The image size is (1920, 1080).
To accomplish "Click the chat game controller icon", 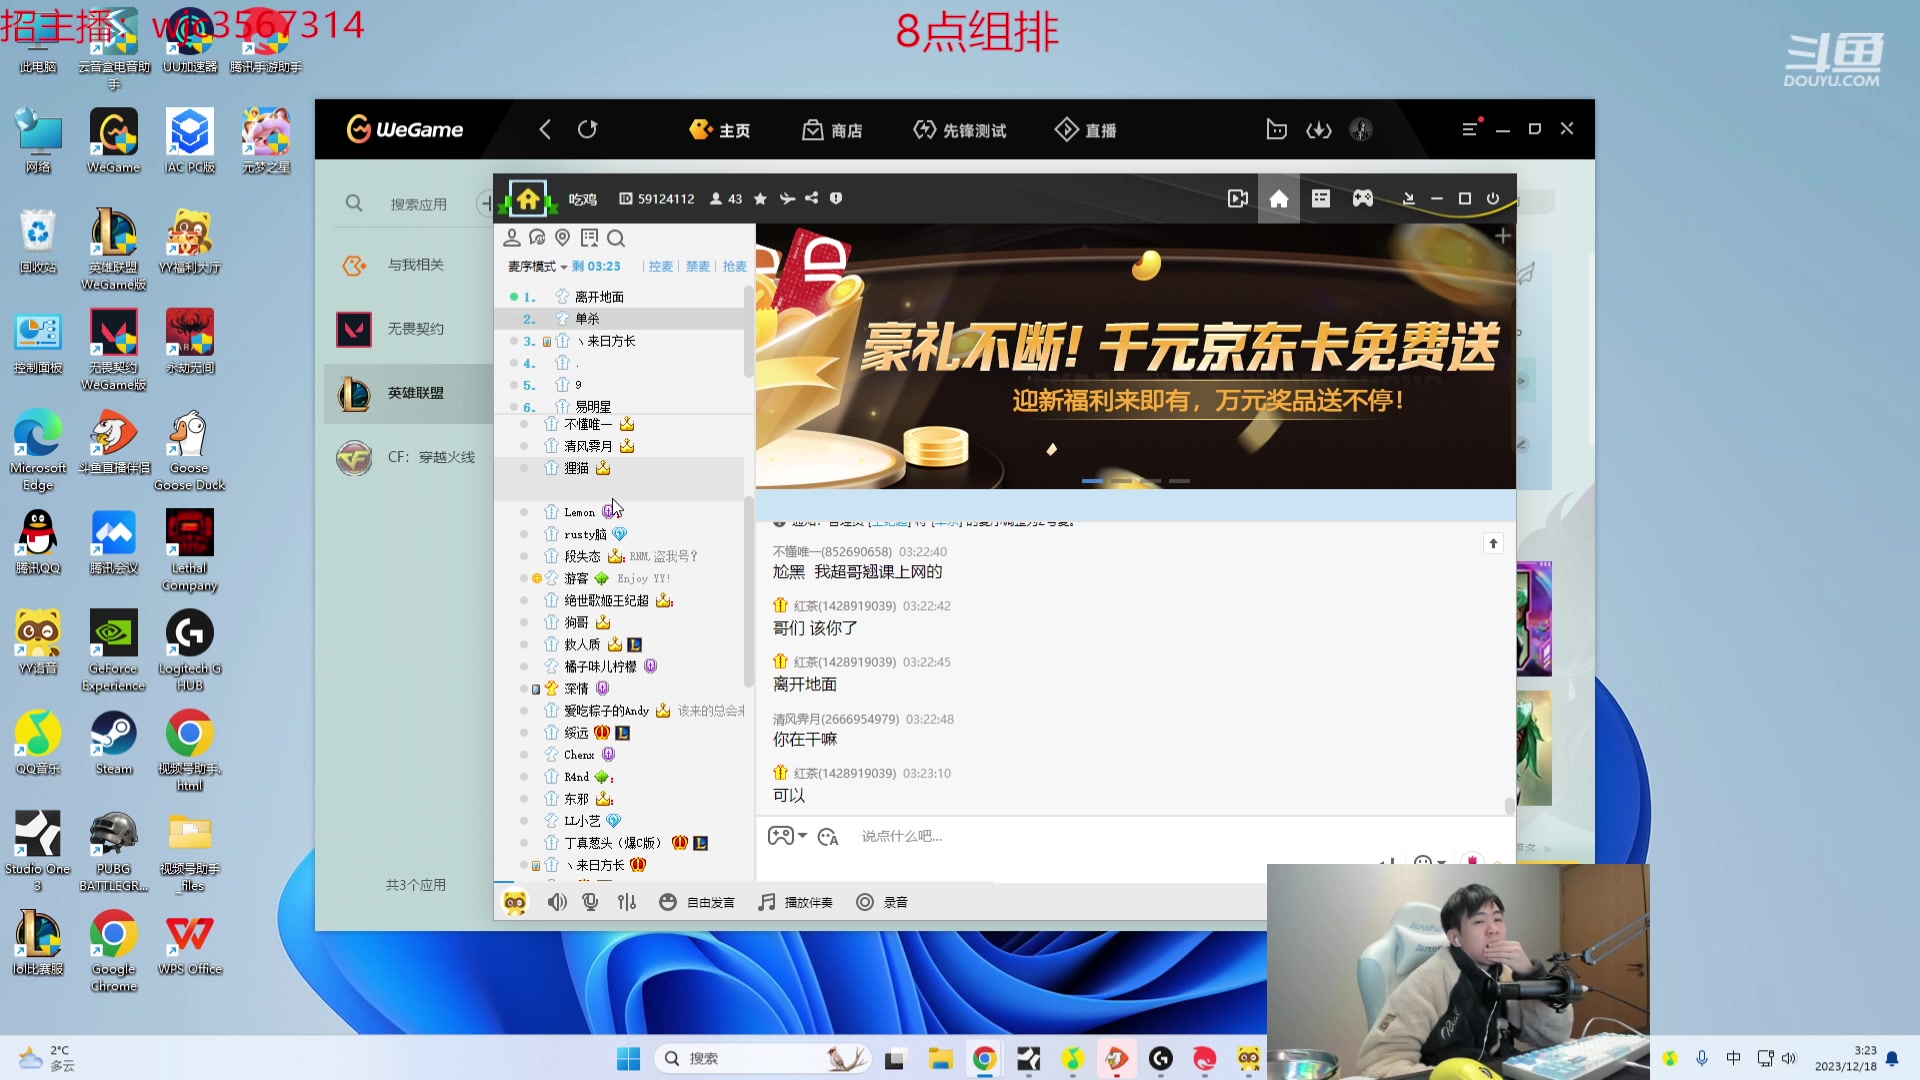I will (x=780, y=836).
